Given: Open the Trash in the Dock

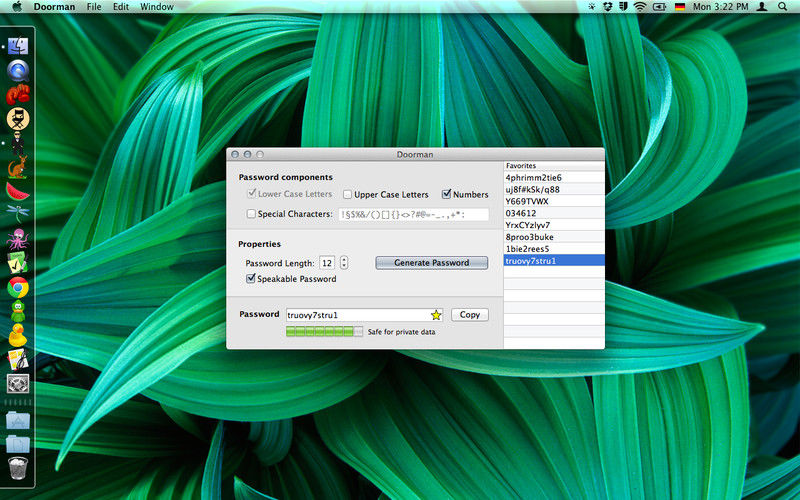Looking at the screenshot, I should click(x=18, y=468).
